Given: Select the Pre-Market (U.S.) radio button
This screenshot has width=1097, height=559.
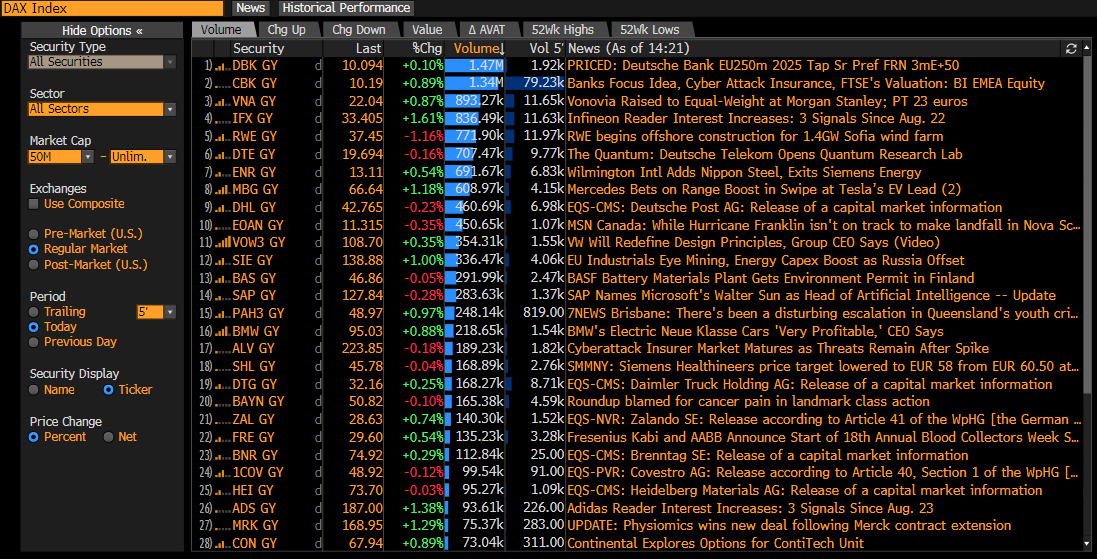Looking at the screenshot, I should click(33, 234).
